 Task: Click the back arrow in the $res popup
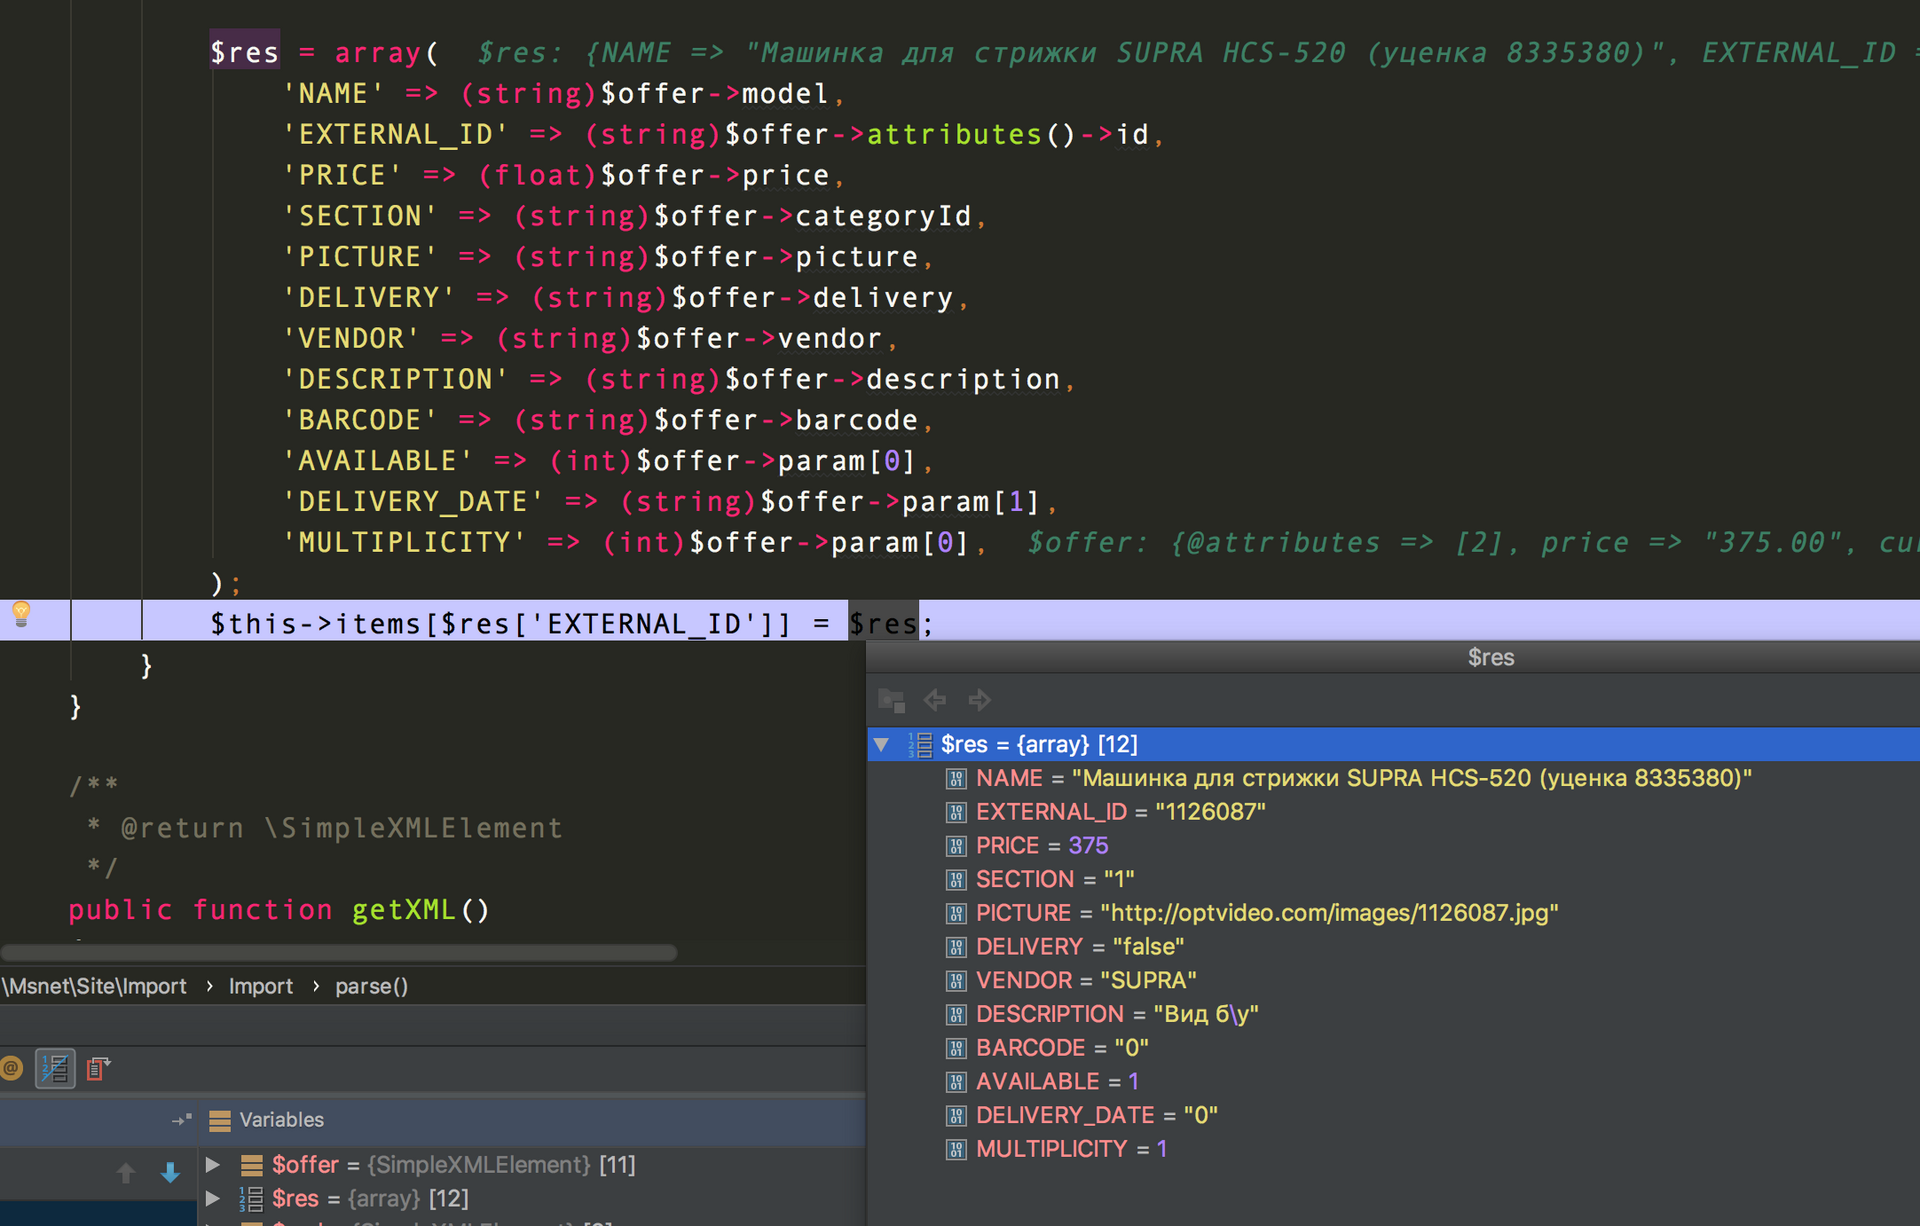pyautogui.click(x=935, y=700)
